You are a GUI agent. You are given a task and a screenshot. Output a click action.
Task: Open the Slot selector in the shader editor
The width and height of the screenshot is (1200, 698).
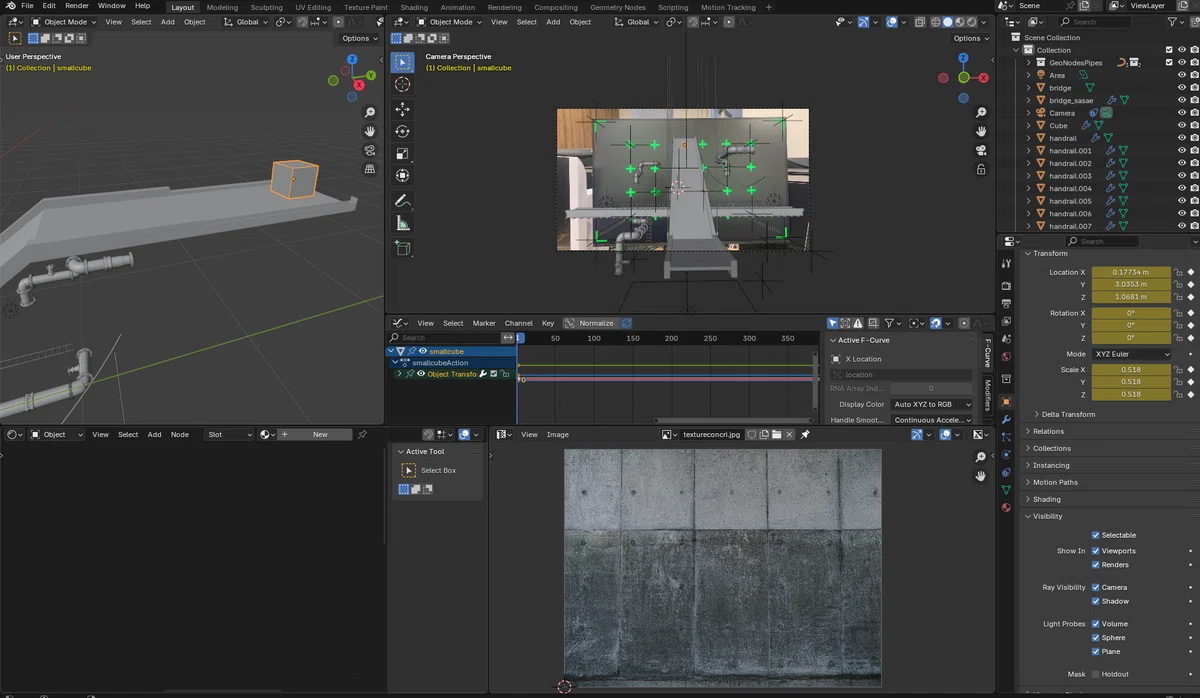(229, 435)
